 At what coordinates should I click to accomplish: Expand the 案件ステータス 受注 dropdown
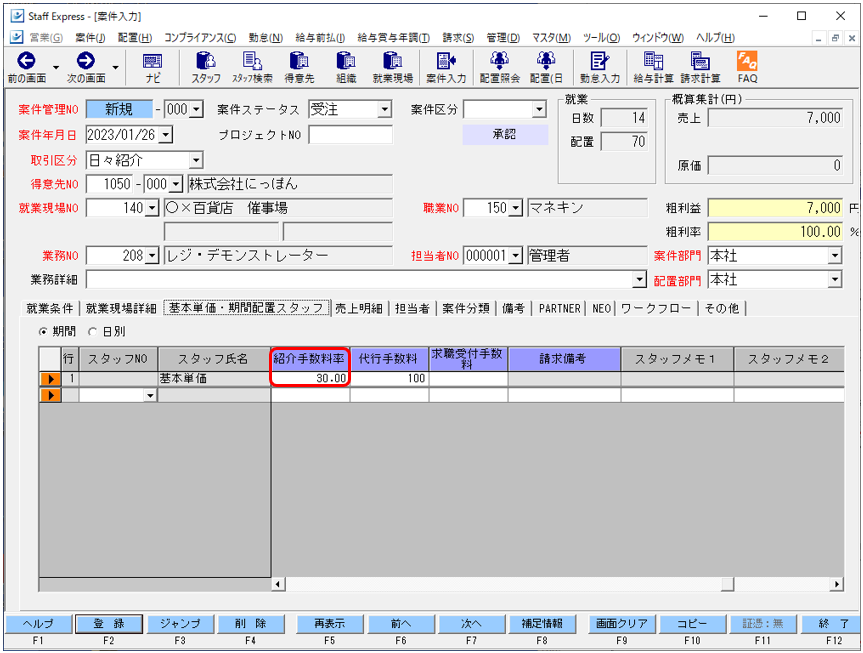[385, 110]
